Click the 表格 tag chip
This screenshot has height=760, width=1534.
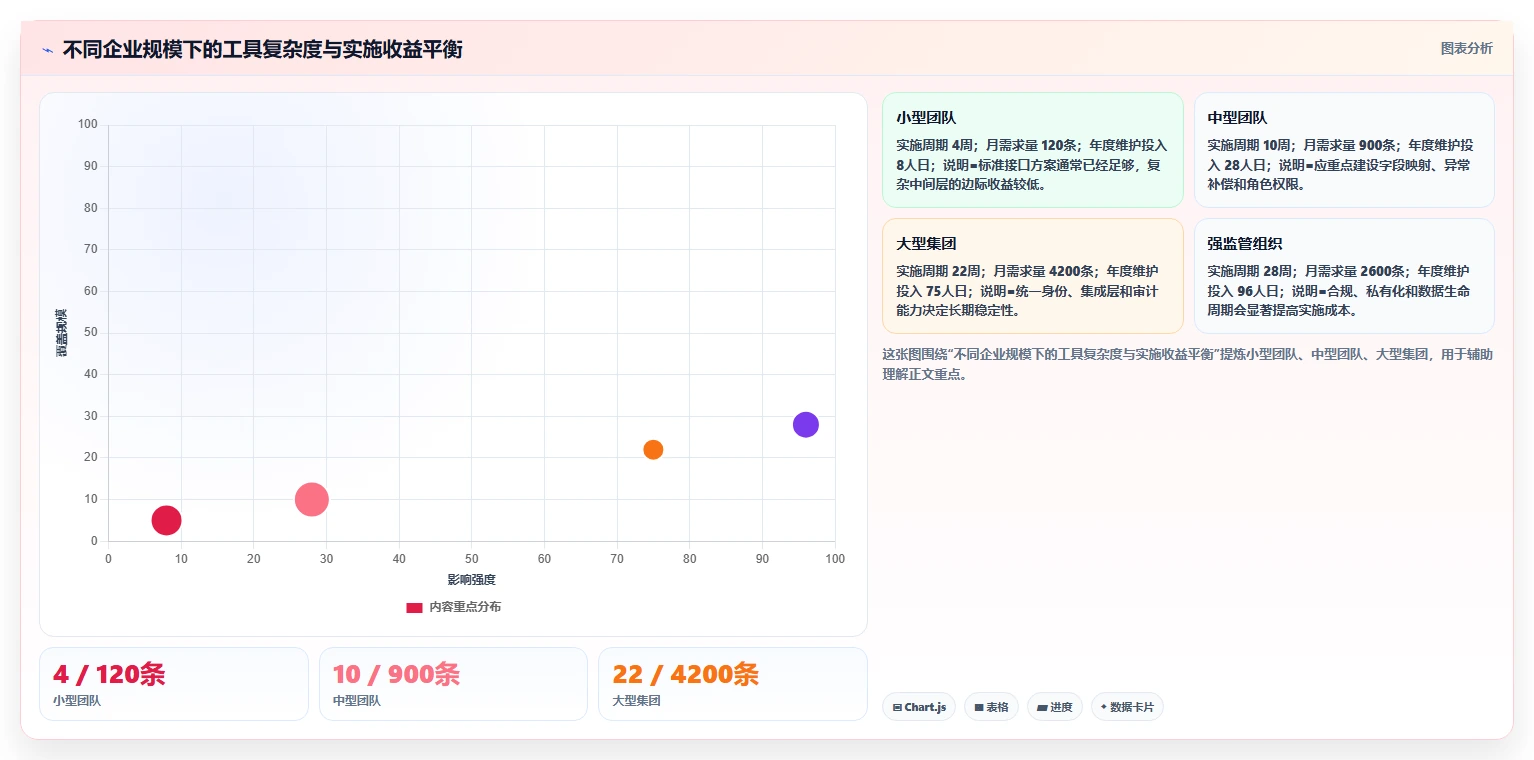(x=991, y=707)
